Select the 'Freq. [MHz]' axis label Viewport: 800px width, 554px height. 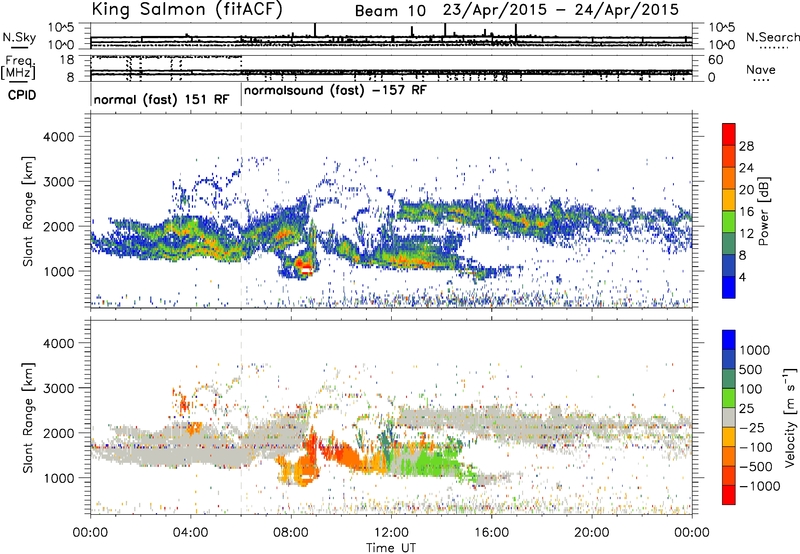click(19, 67)
